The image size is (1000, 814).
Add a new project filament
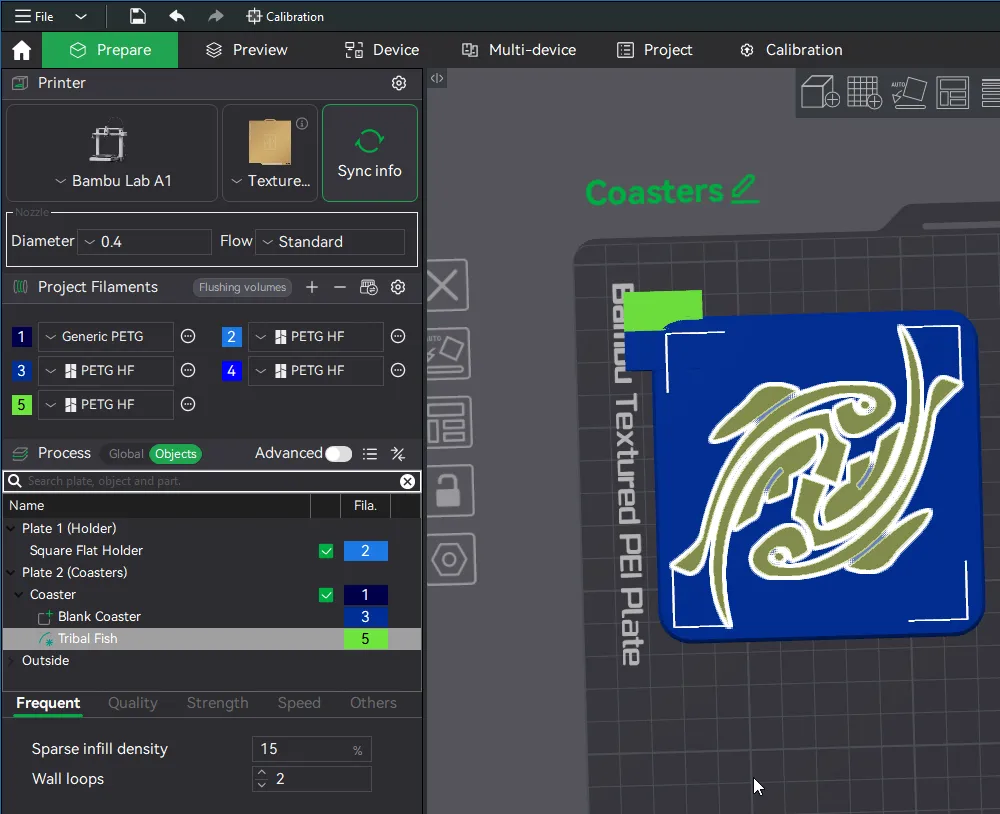(x=312, y=287)
